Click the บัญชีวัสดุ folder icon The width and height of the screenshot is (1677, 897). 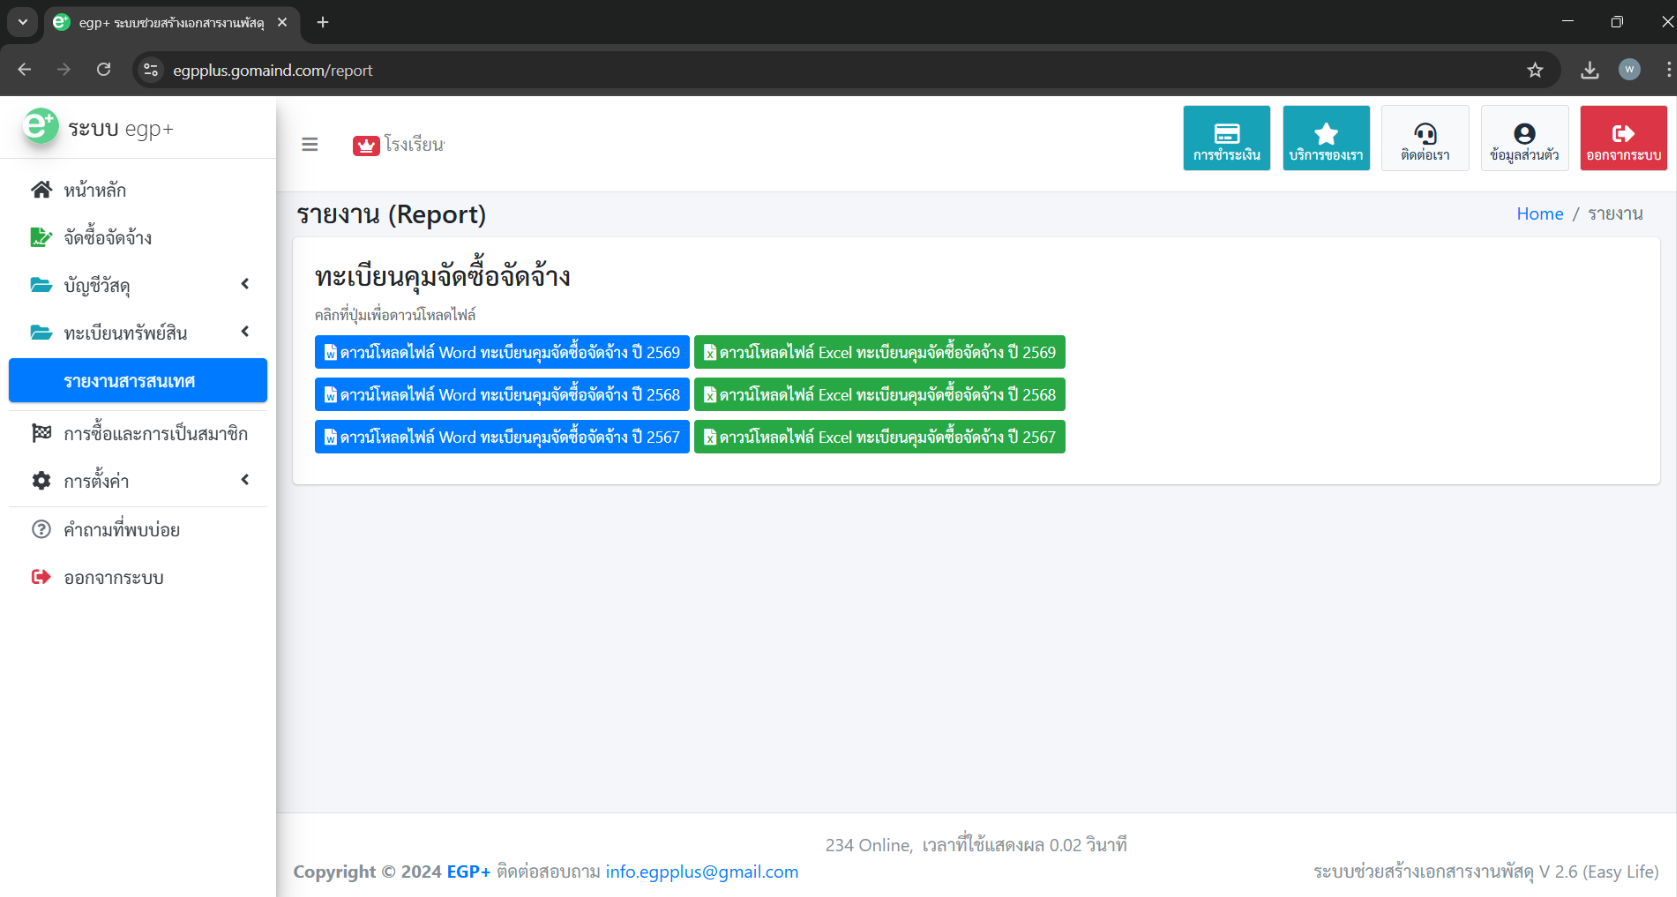41,285
